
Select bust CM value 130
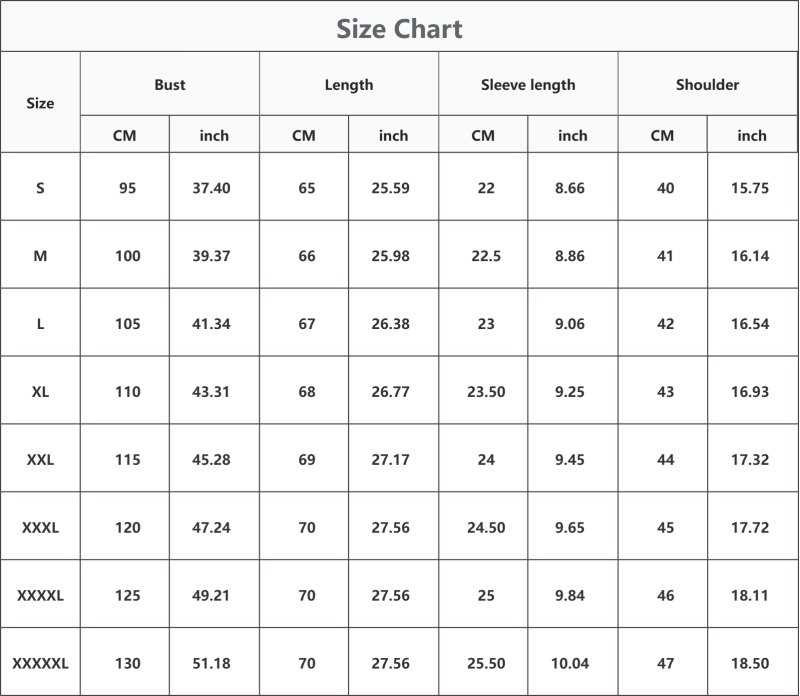click(x=128, y=663)
